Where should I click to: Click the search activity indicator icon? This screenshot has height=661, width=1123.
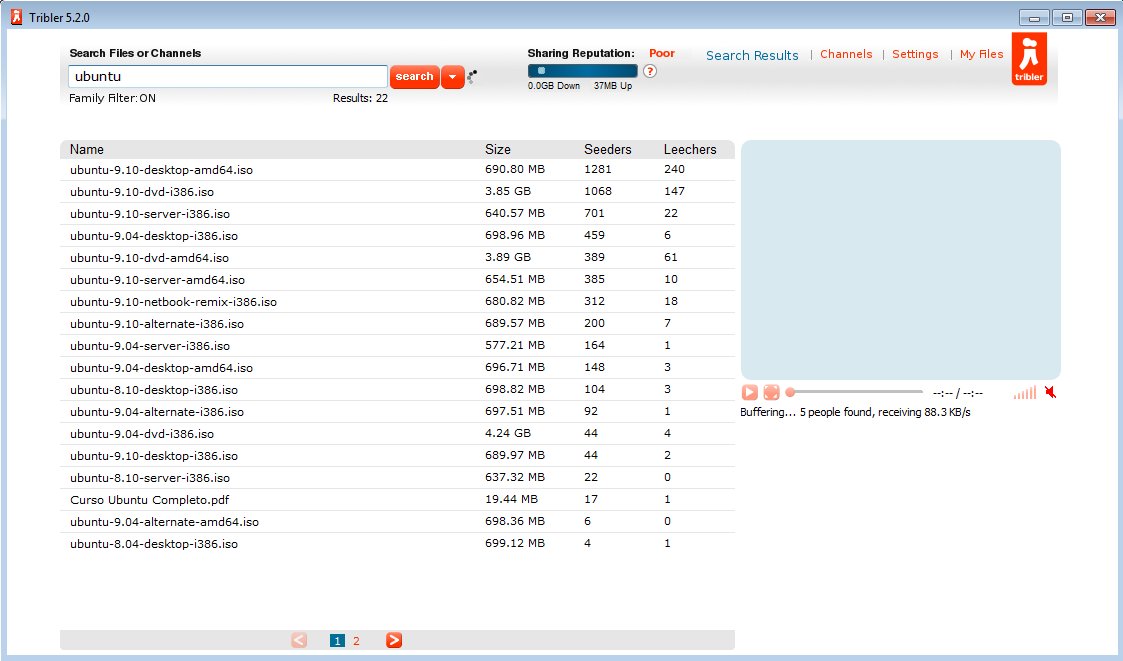(472, 76)
